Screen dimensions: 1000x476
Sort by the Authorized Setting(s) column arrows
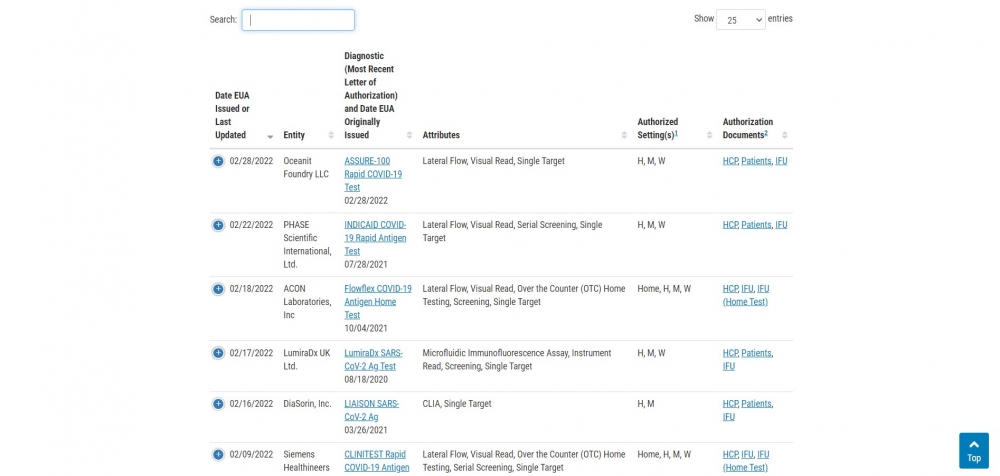coord(709,135)
